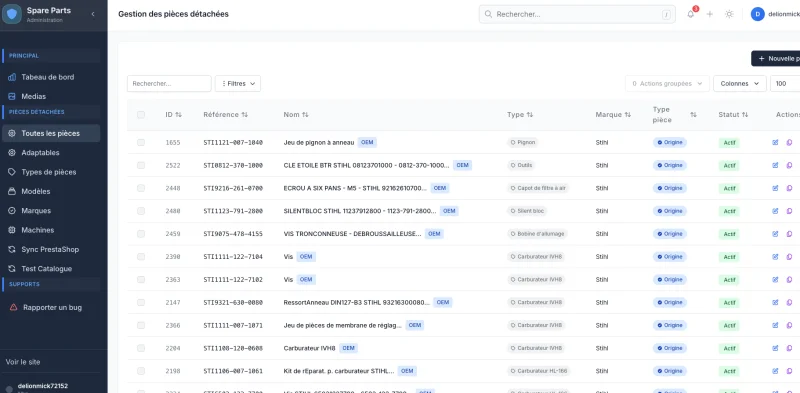The image size is (800, 393).
Task: Click the top Rechercher global search field
Action: click(577, 14)
